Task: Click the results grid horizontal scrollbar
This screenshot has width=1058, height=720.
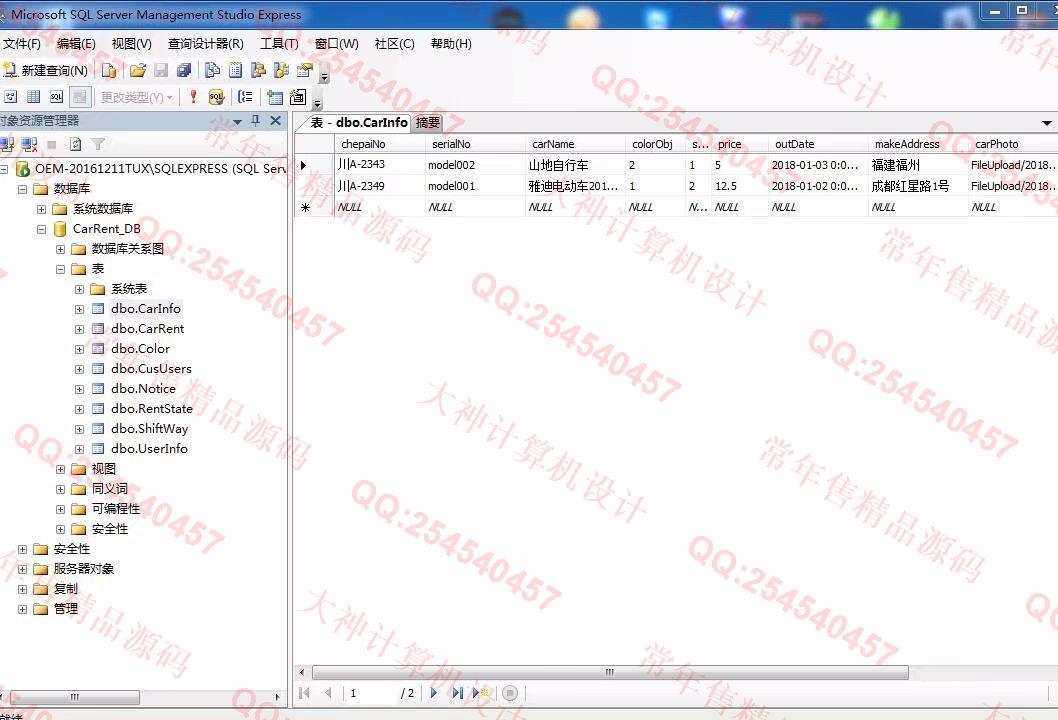Action: tap(610, 673)
